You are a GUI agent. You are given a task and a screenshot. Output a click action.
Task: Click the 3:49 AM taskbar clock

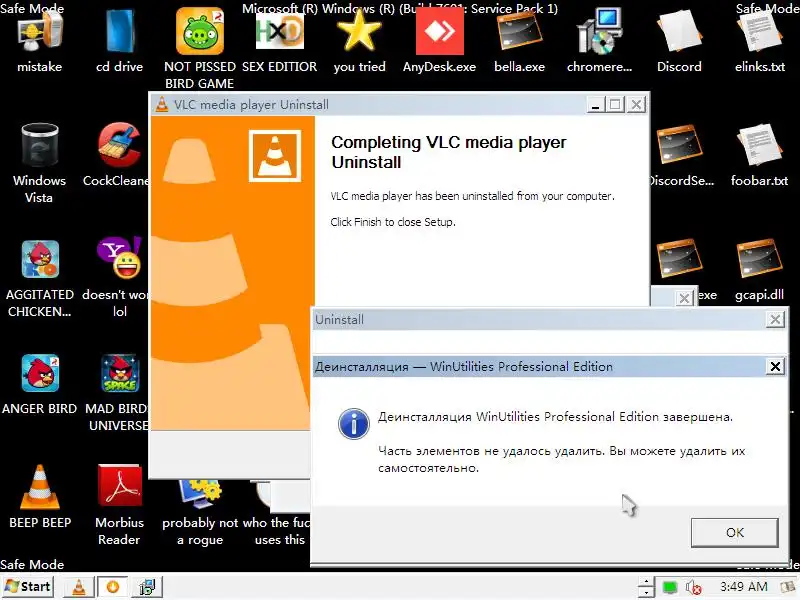743,587
